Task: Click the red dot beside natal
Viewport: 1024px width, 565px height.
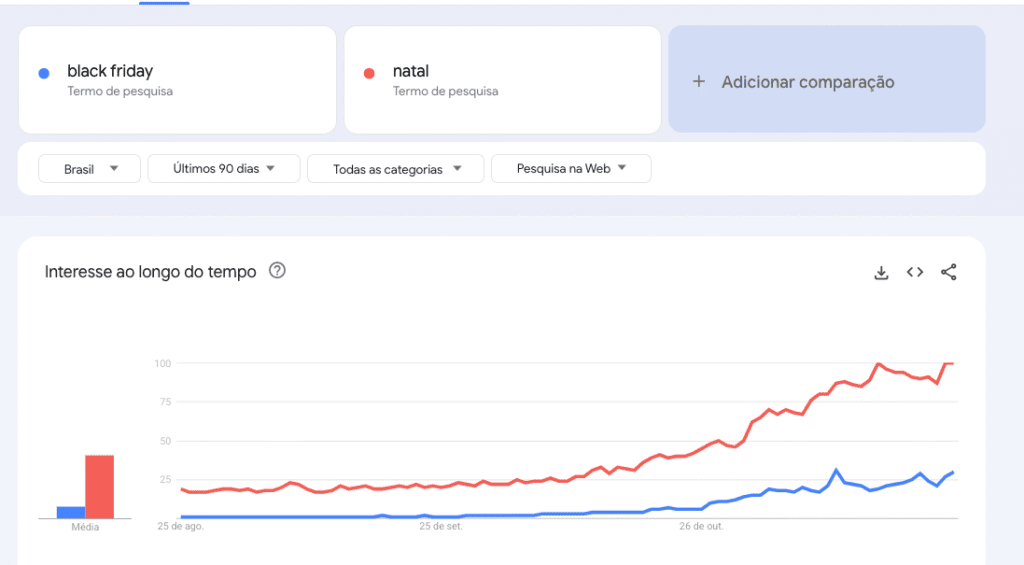Action: point(369,73)
